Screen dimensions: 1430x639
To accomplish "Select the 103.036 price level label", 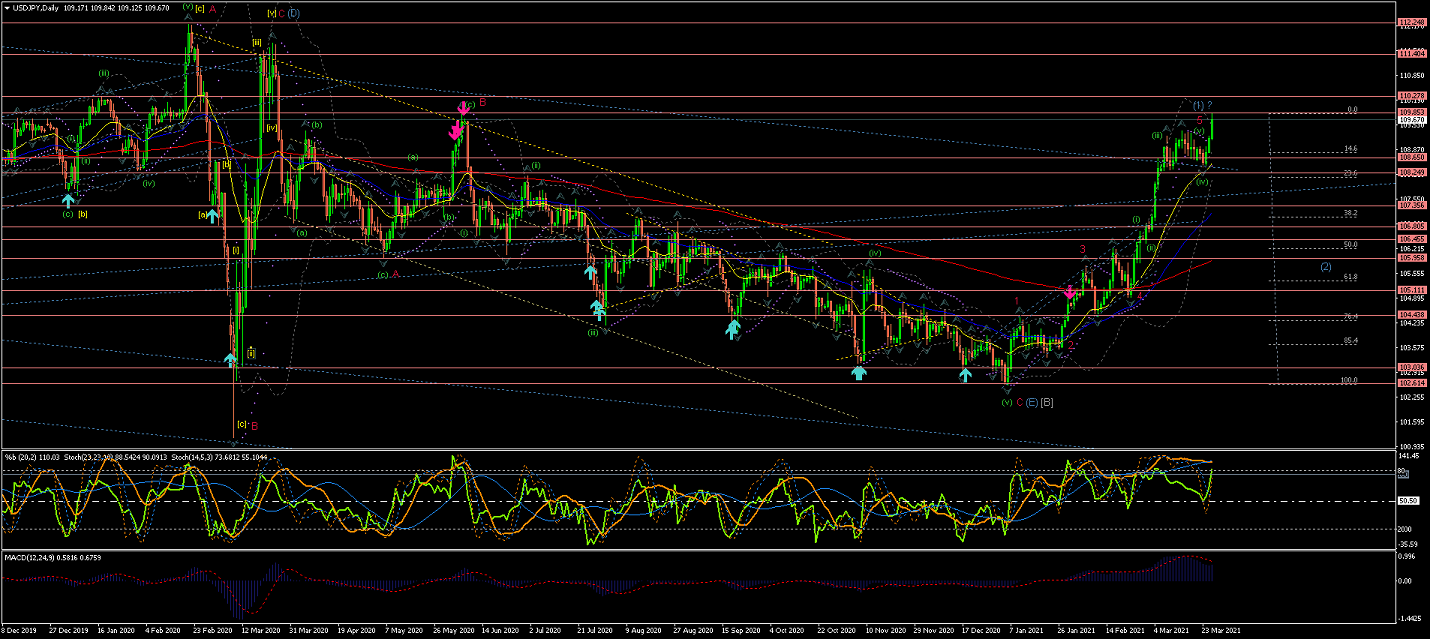I will (1411, 367).
